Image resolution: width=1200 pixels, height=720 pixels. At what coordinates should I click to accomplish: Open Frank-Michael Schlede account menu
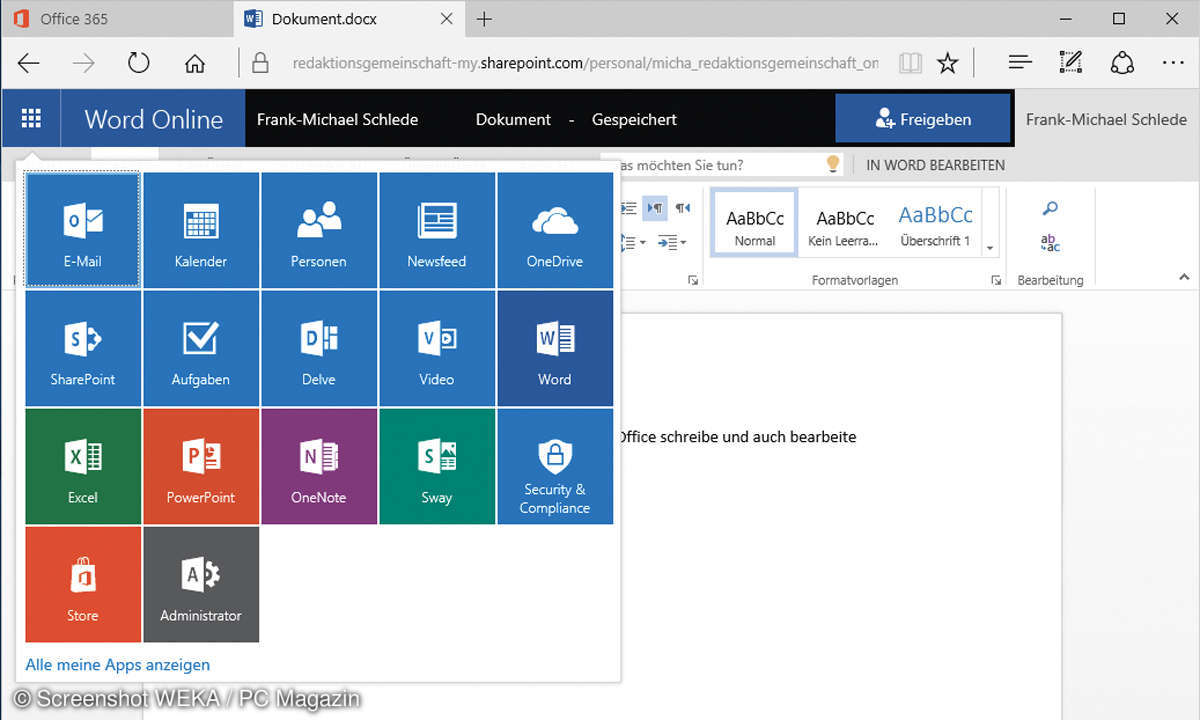(x=1106, y=119)
